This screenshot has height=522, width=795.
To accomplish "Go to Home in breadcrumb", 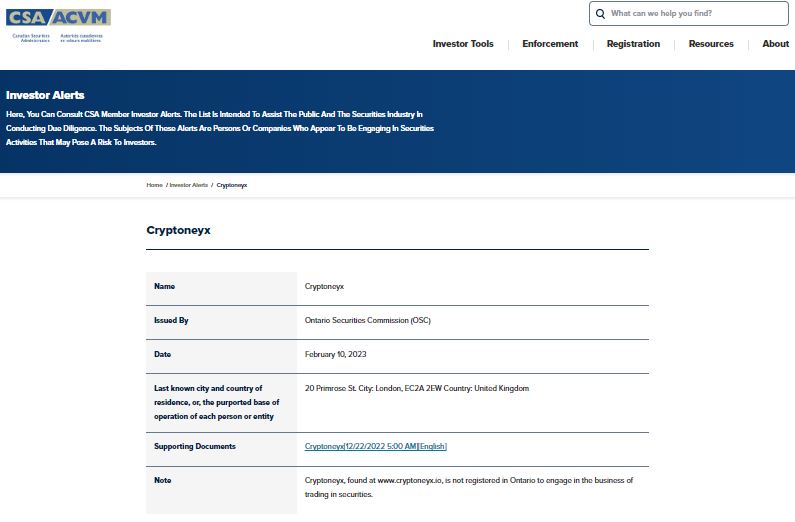I will [155, 185].
